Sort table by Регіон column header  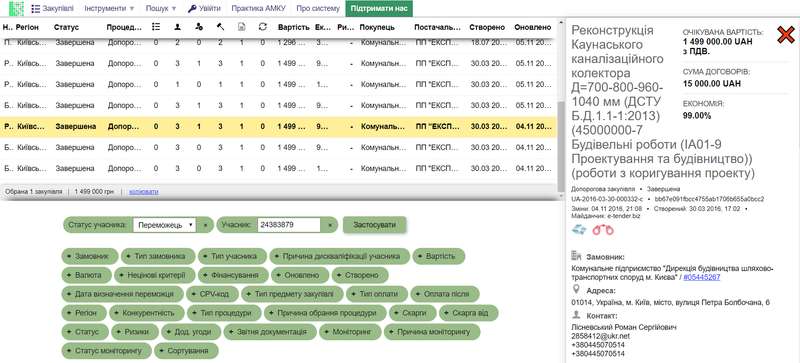point(27,27)
